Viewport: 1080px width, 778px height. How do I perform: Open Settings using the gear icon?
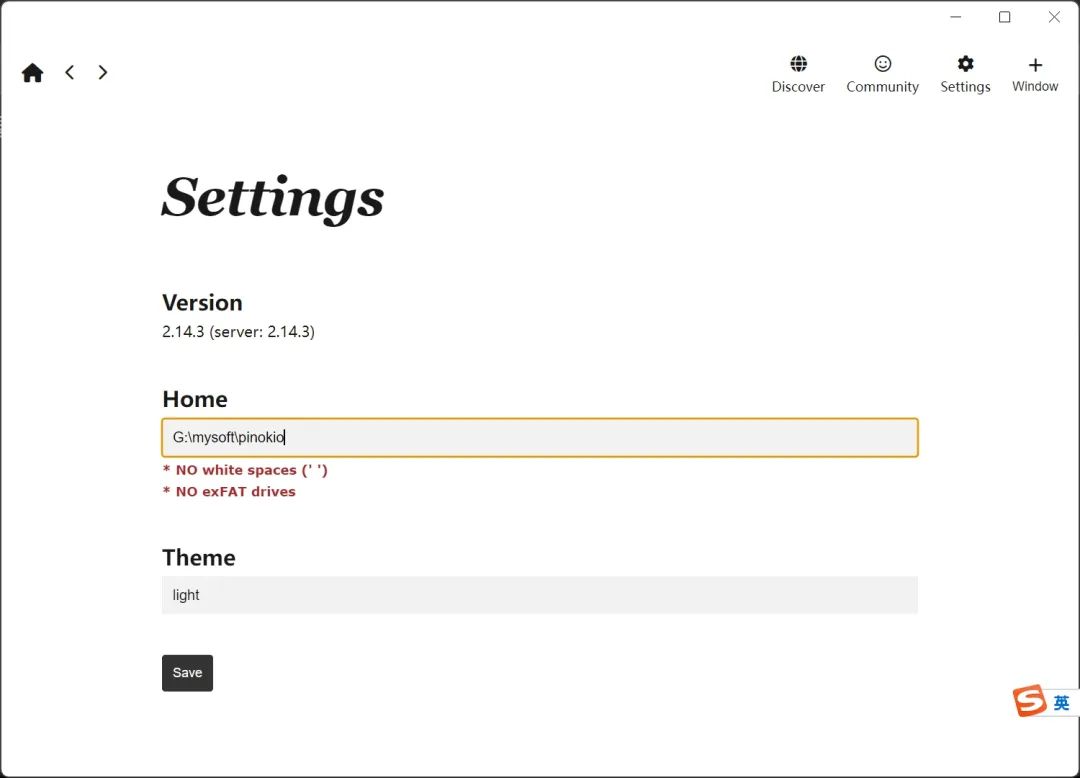[964, 62]
